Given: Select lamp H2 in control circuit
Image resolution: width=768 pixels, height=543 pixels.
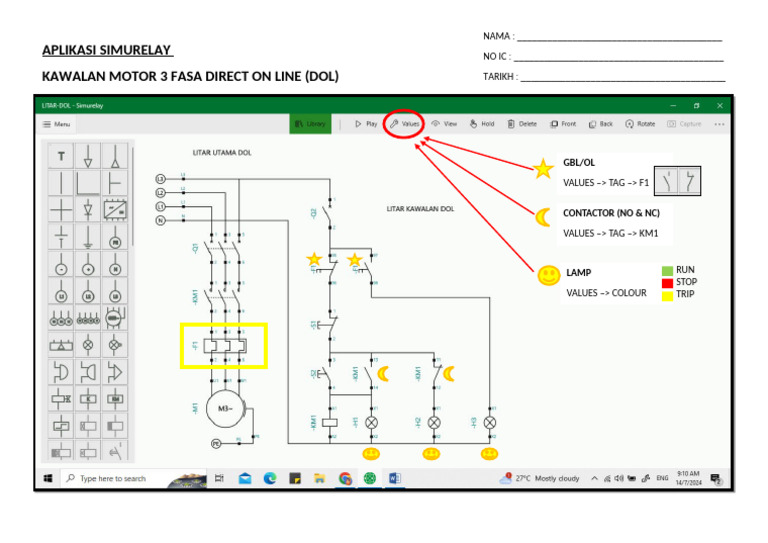Looking at the screenshot, I should [x=434, y=423].
